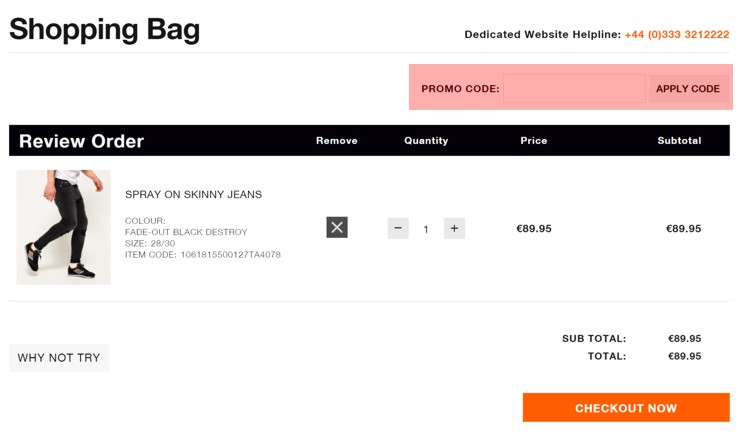Select the item code text
This screenshot has height=432, width=740.
coord(202,254)
